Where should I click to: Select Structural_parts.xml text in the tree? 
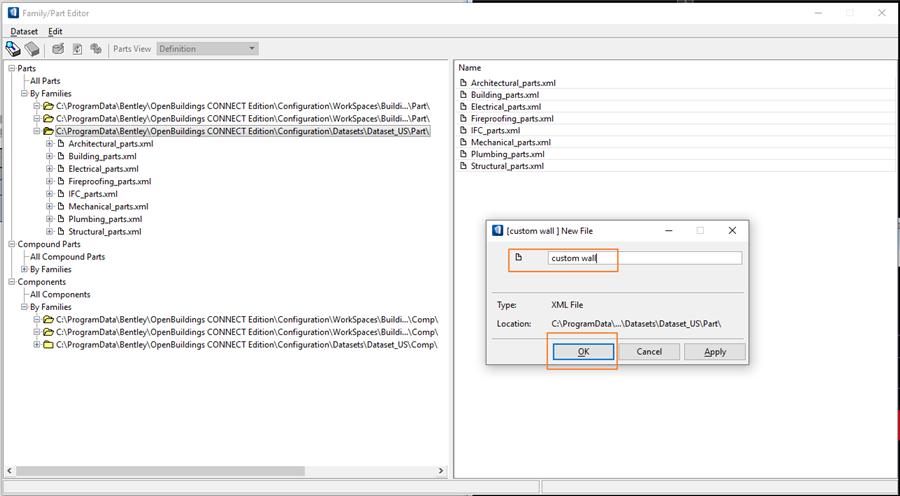(x=104, y=231)
